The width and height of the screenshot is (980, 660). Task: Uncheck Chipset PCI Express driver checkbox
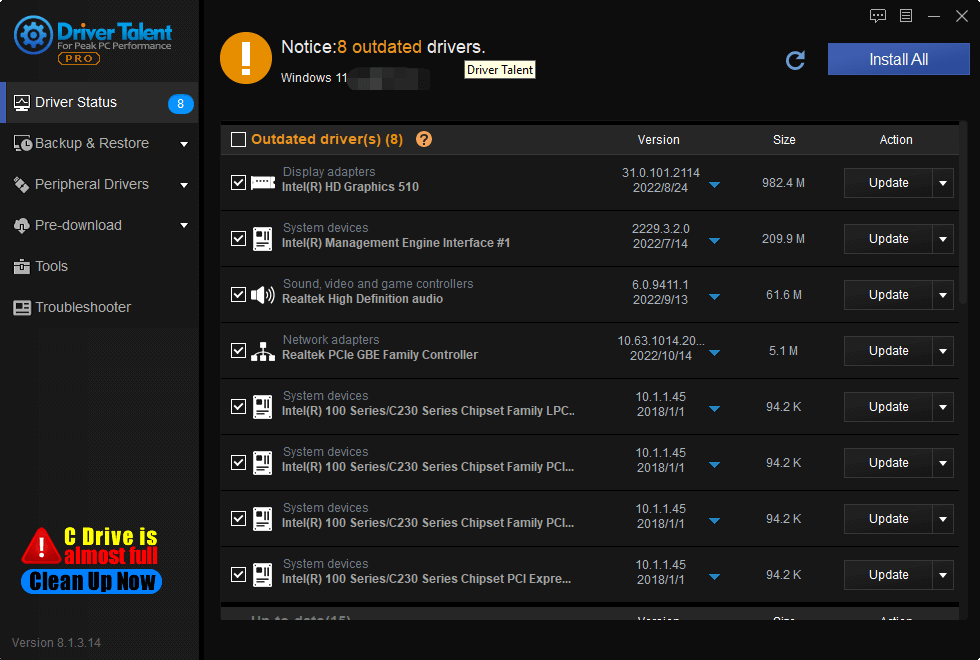238,574
